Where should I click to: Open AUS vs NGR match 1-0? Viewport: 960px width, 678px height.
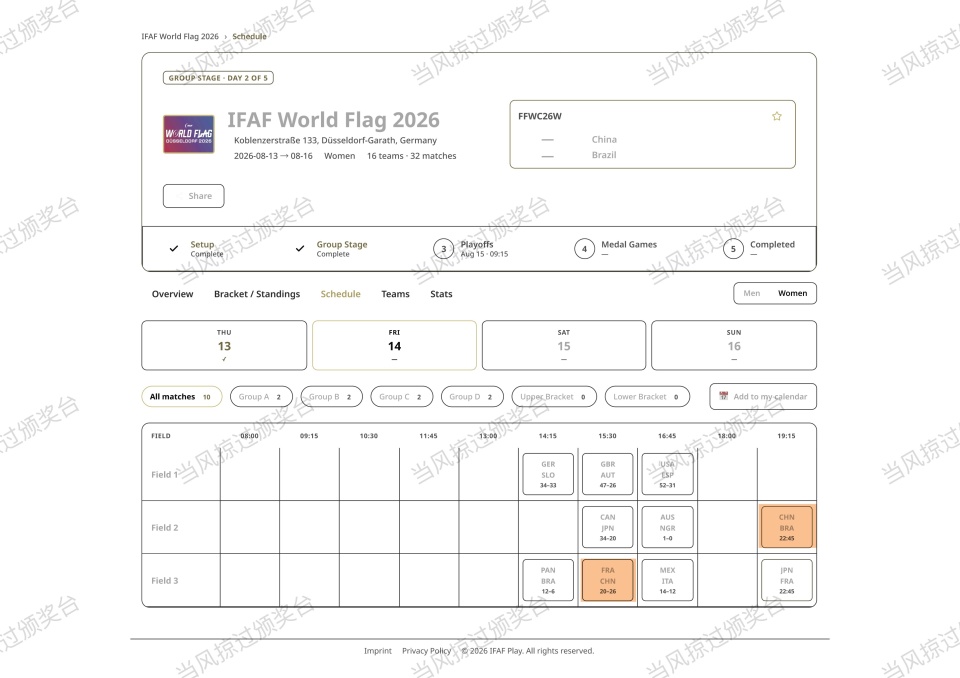[667, 527]
